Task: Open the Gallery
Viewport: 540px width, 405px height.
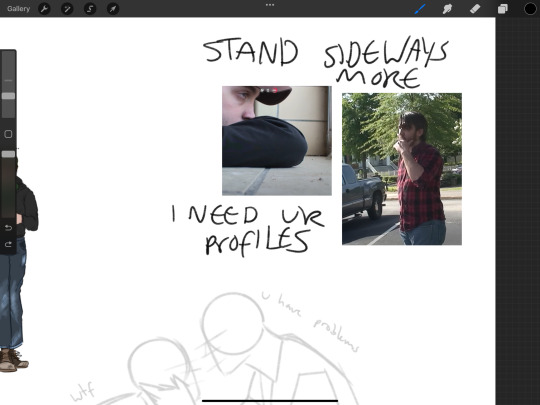Action: click(18, 9)
